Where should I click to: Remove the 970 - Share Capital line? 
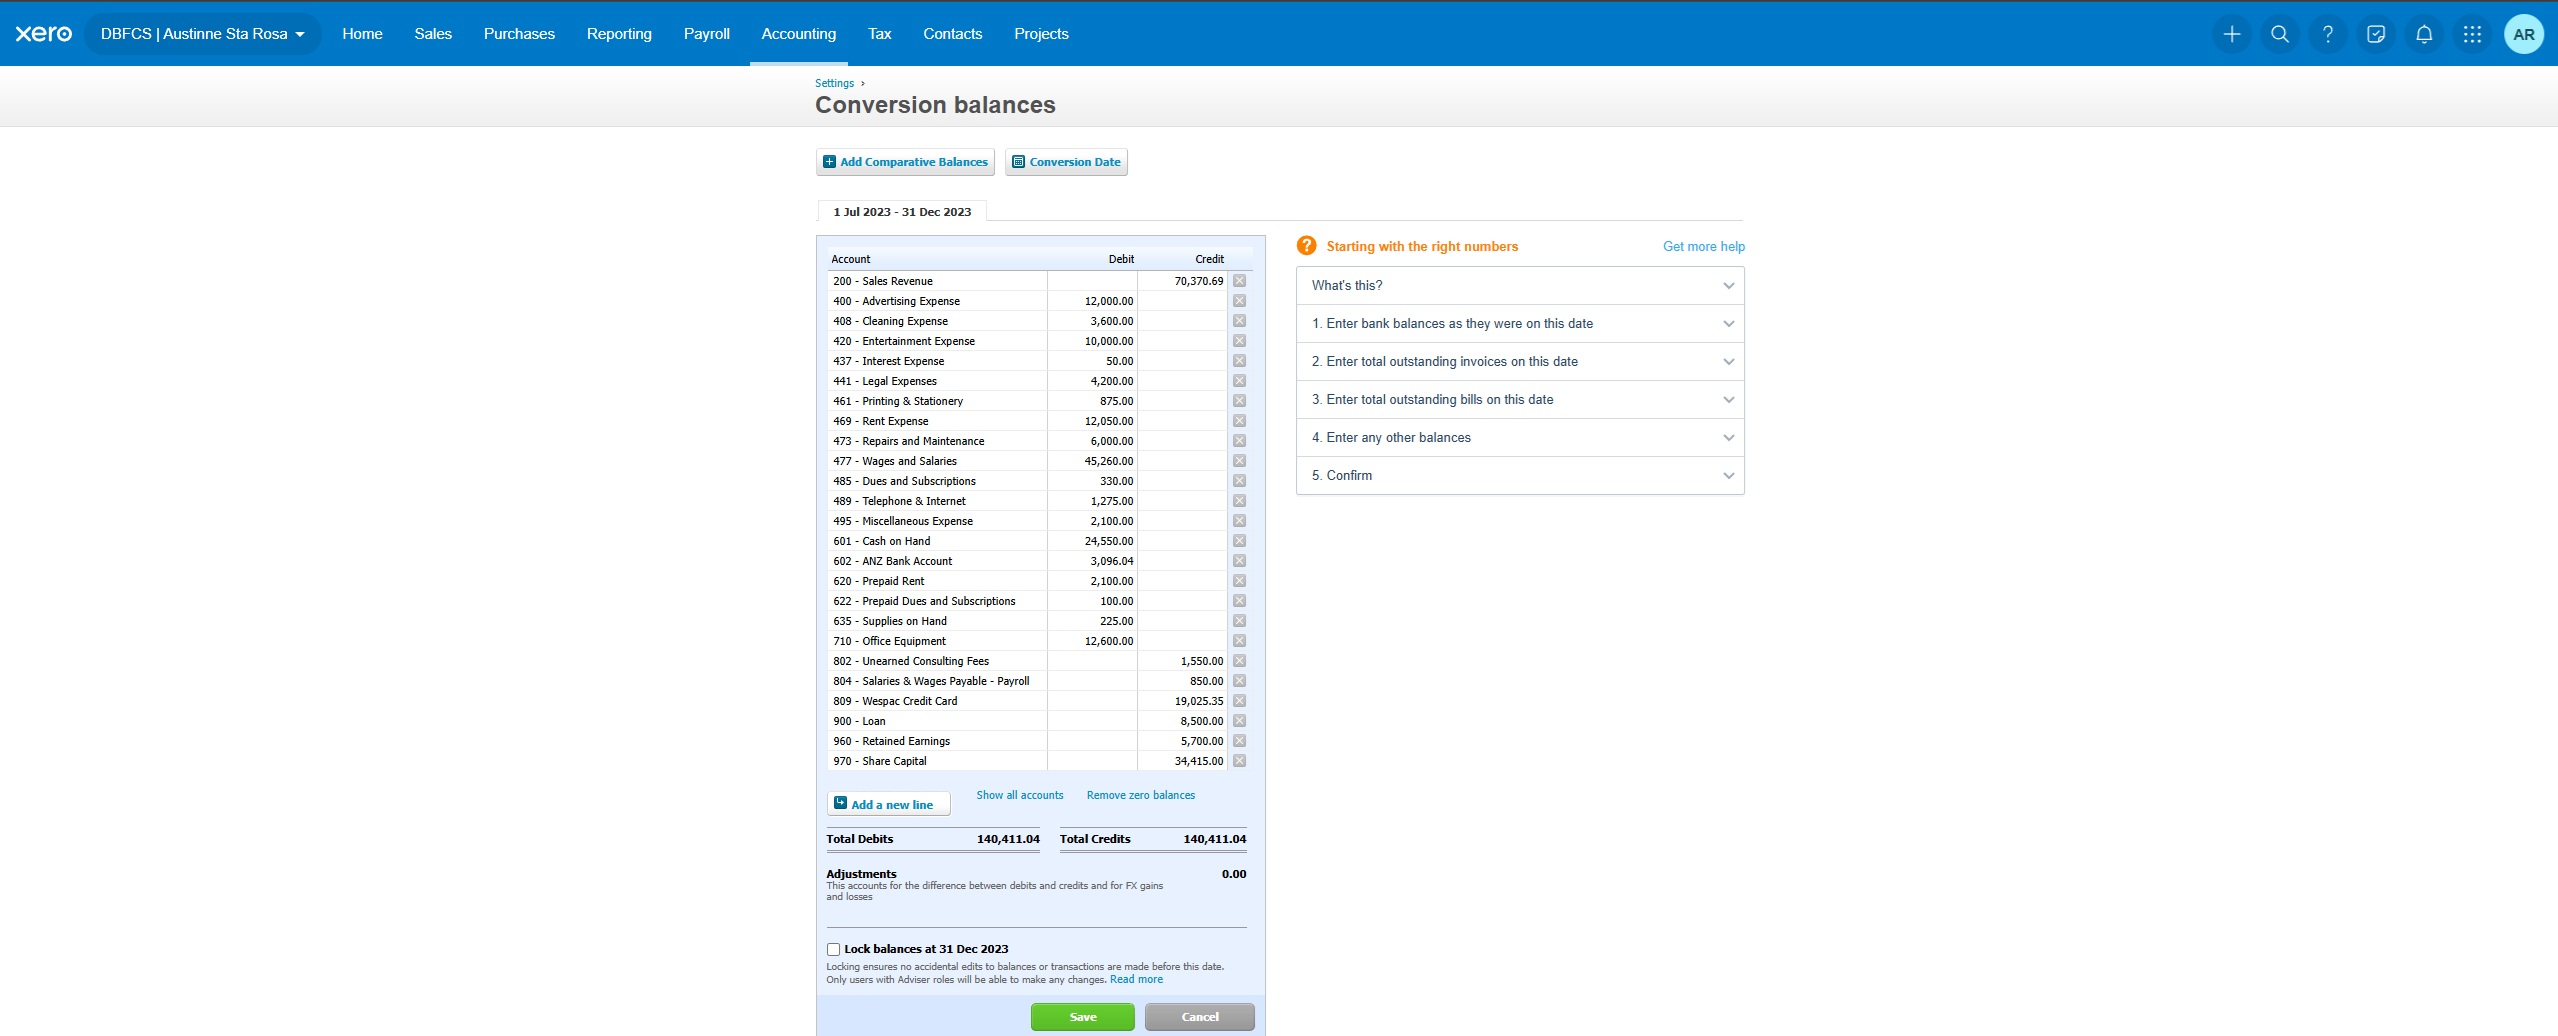1239,761
